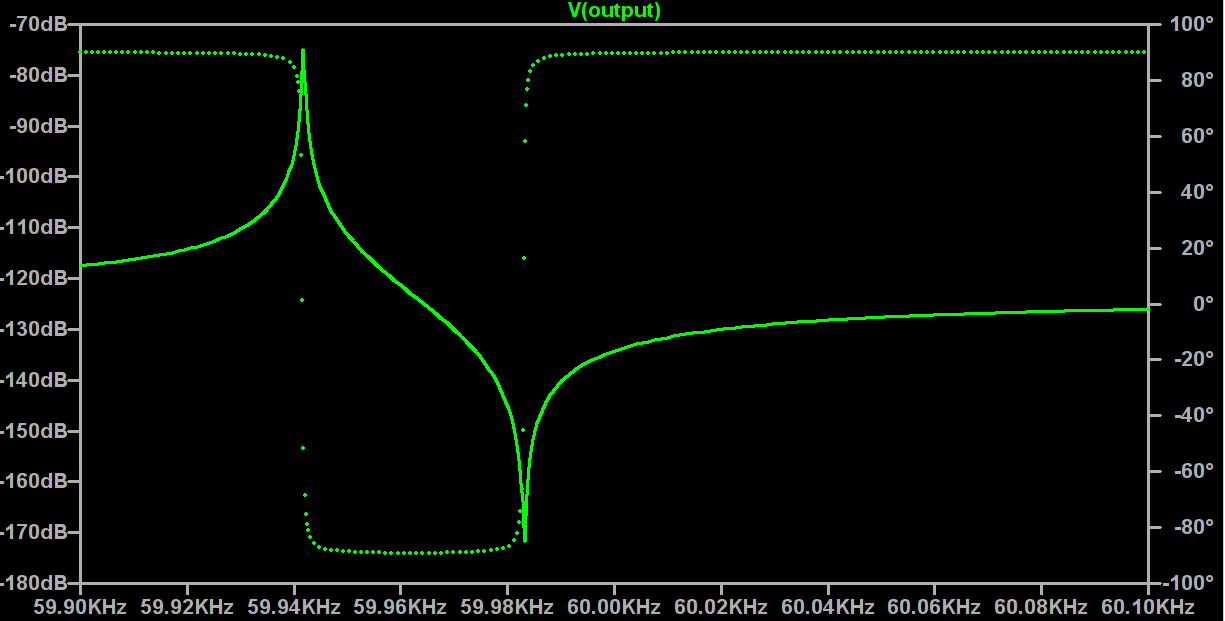Click the -70dB label on magnitude axis

(37, 24)
